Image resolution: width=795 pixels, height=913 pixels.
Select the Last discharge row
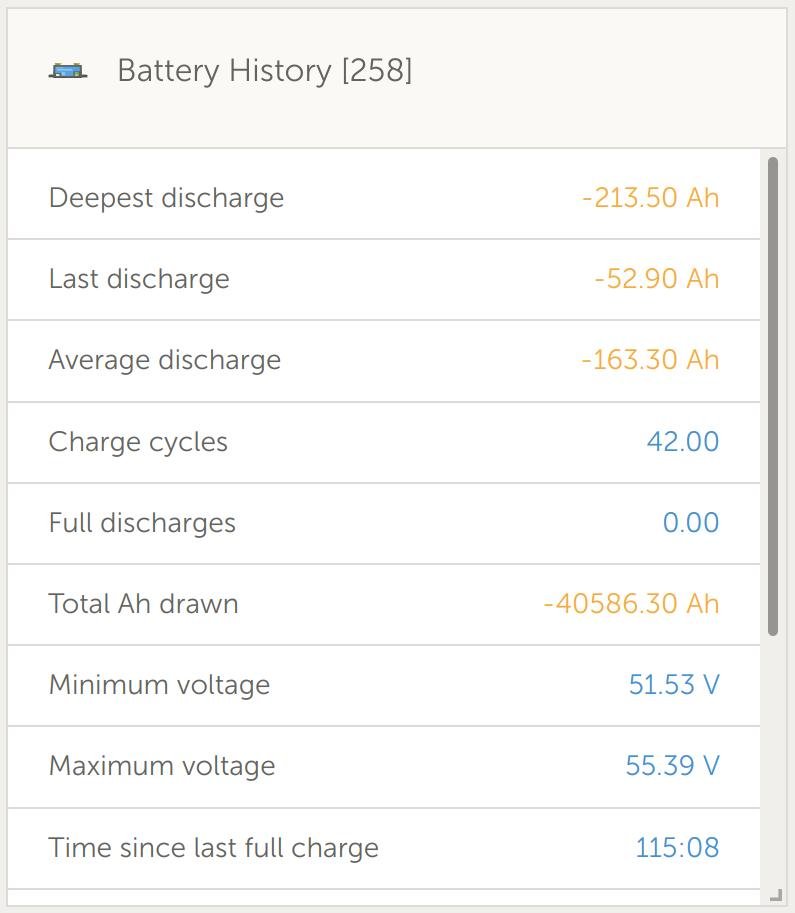[x=383, y=279]
